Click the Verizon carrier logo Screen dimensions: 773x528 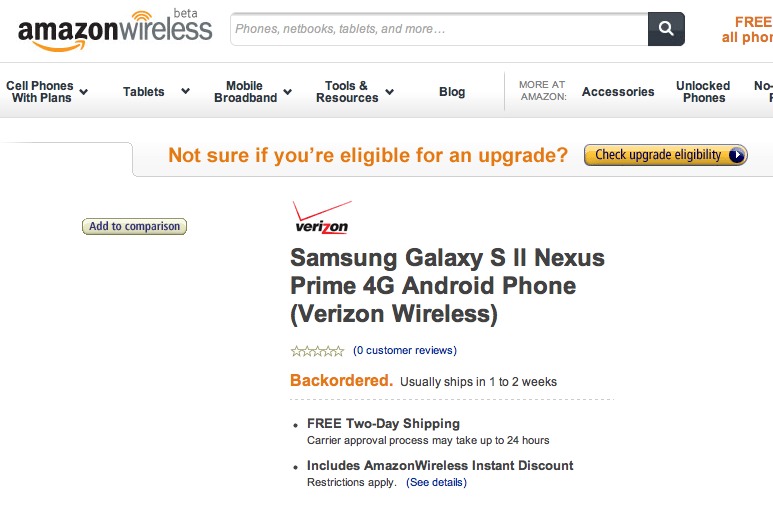321,217
